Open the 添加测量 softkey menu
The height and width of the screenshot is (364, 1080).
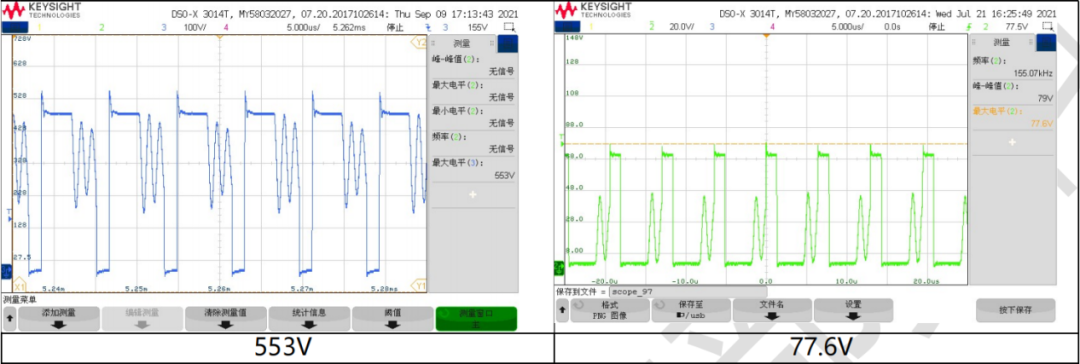[x=59, y=318]
